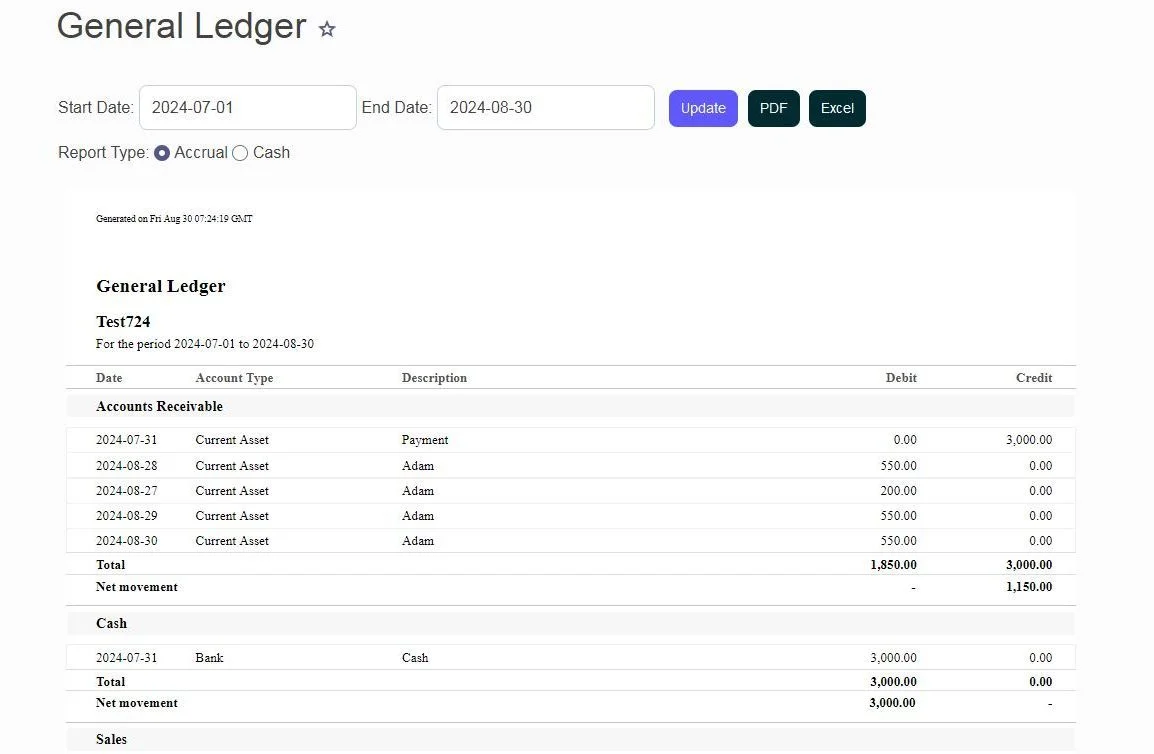The image size is (1154, 754).
Task: Click the Sales section heading
Action: pos(111,739)
